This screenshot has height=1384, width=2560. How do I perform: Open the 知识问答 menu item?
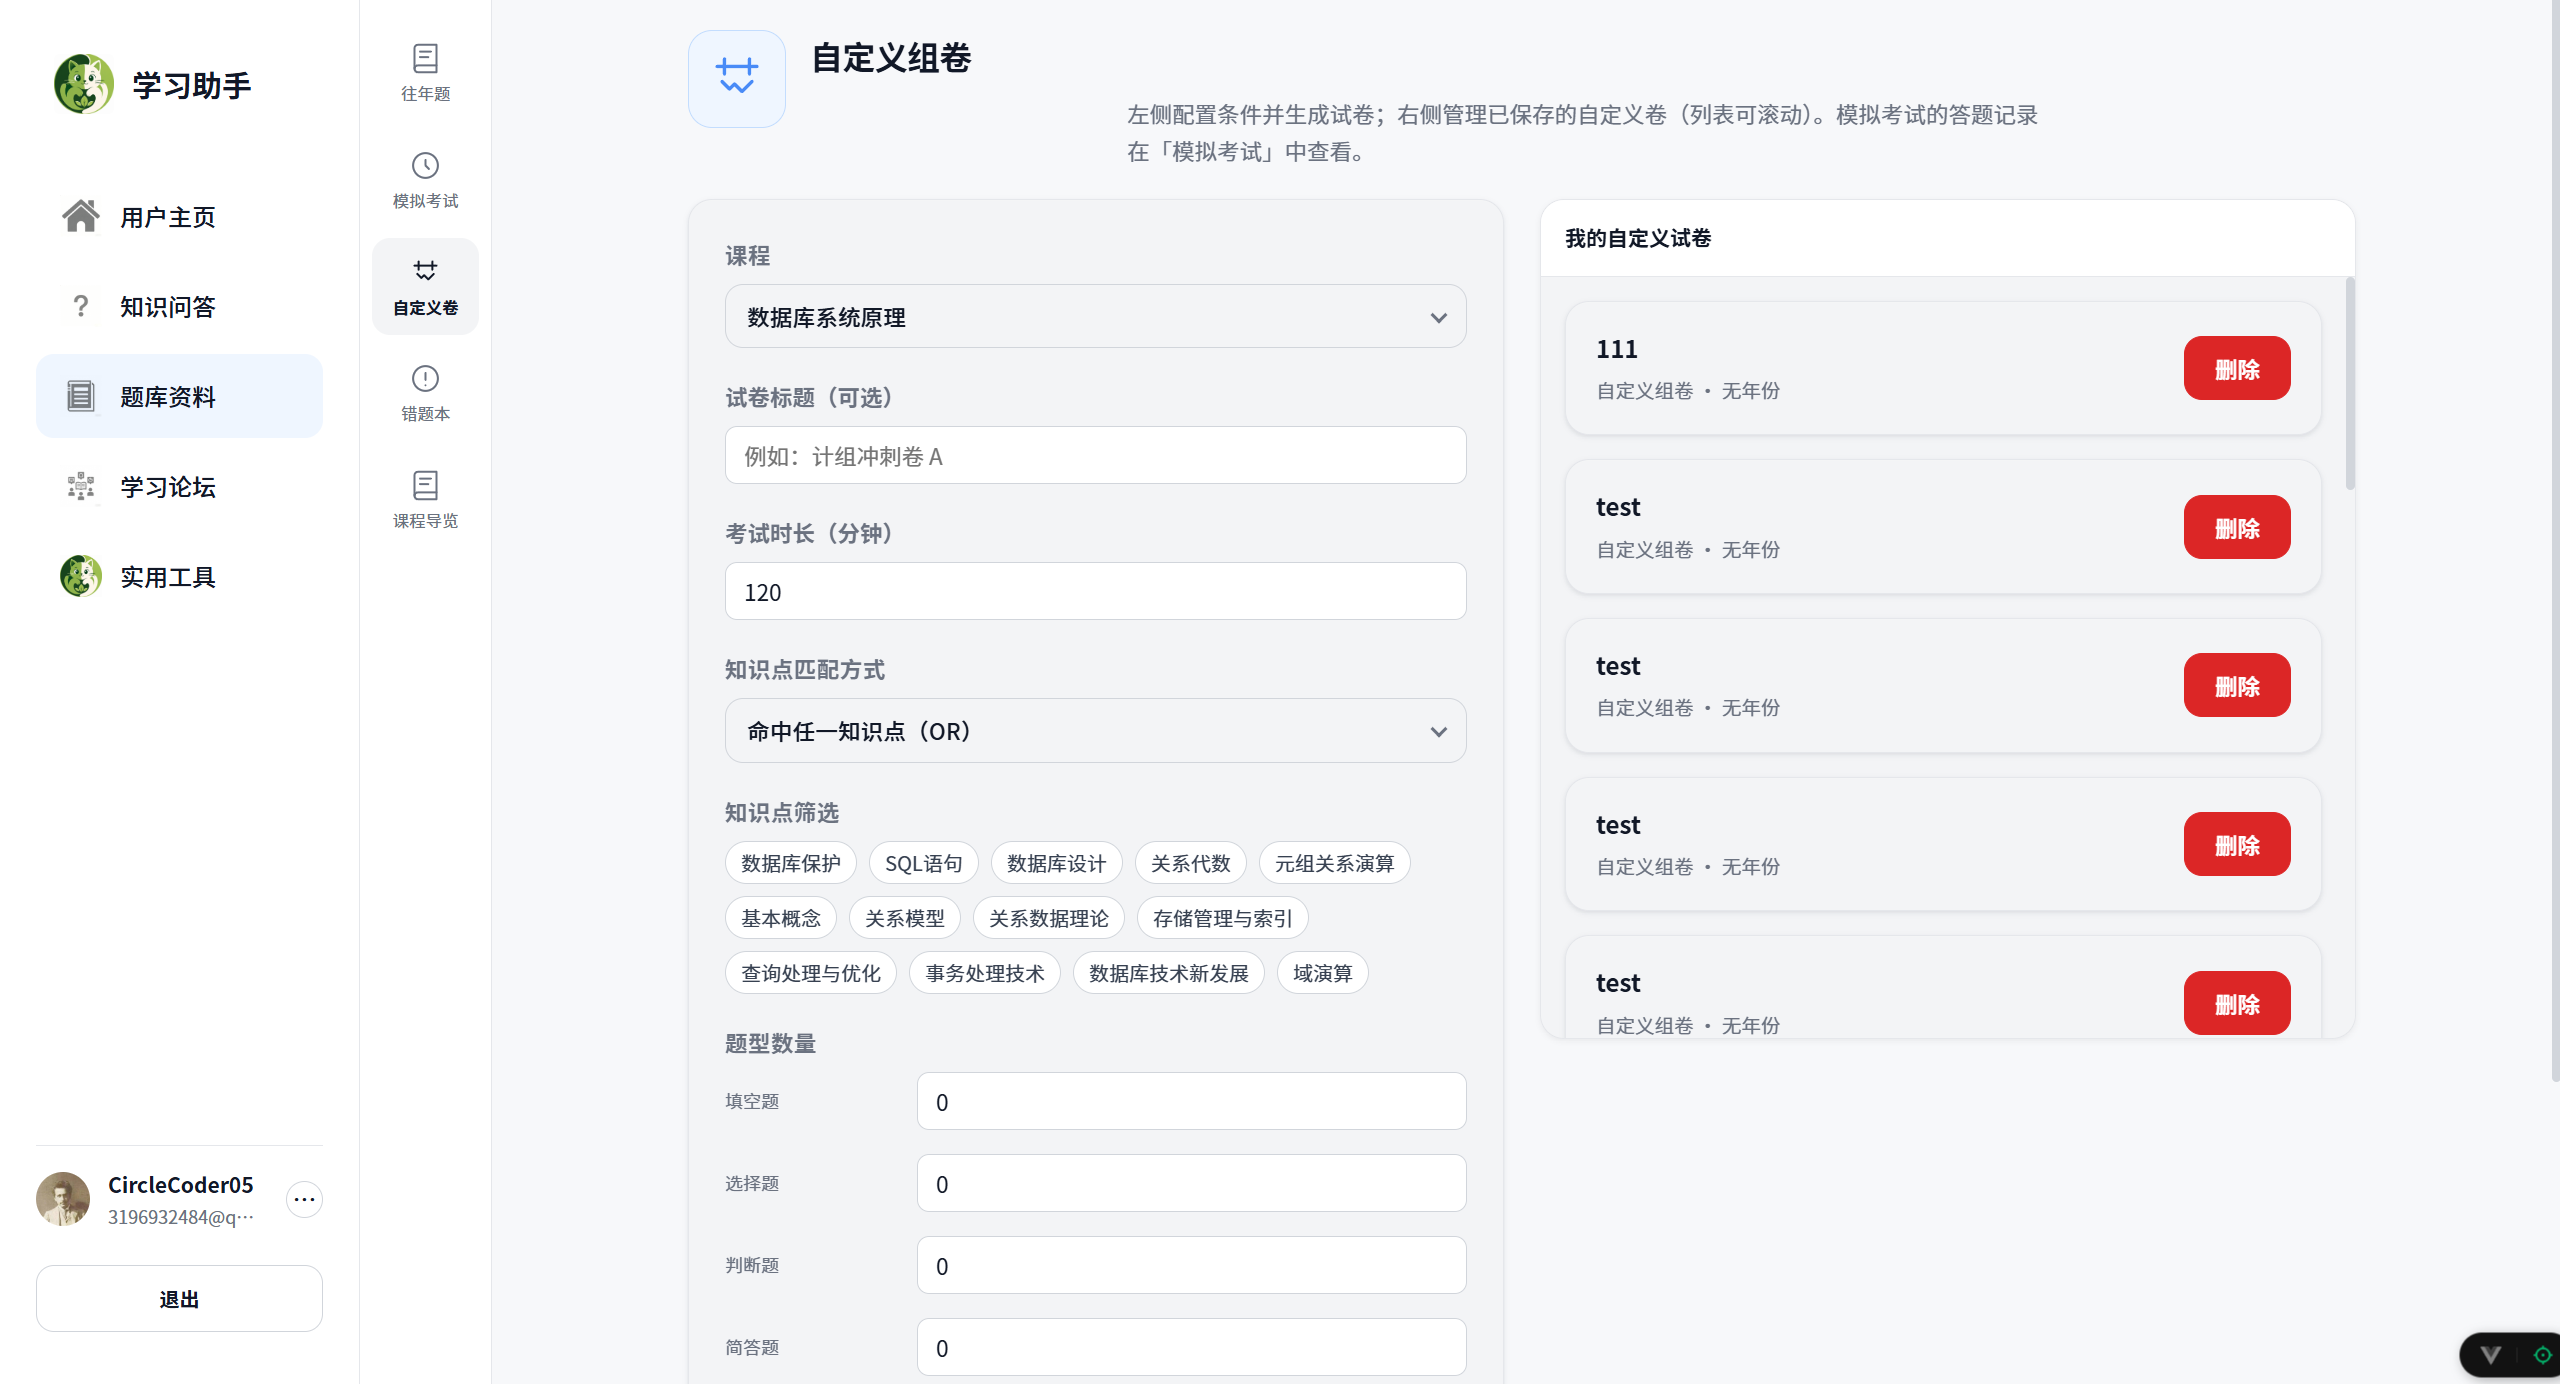179,306
